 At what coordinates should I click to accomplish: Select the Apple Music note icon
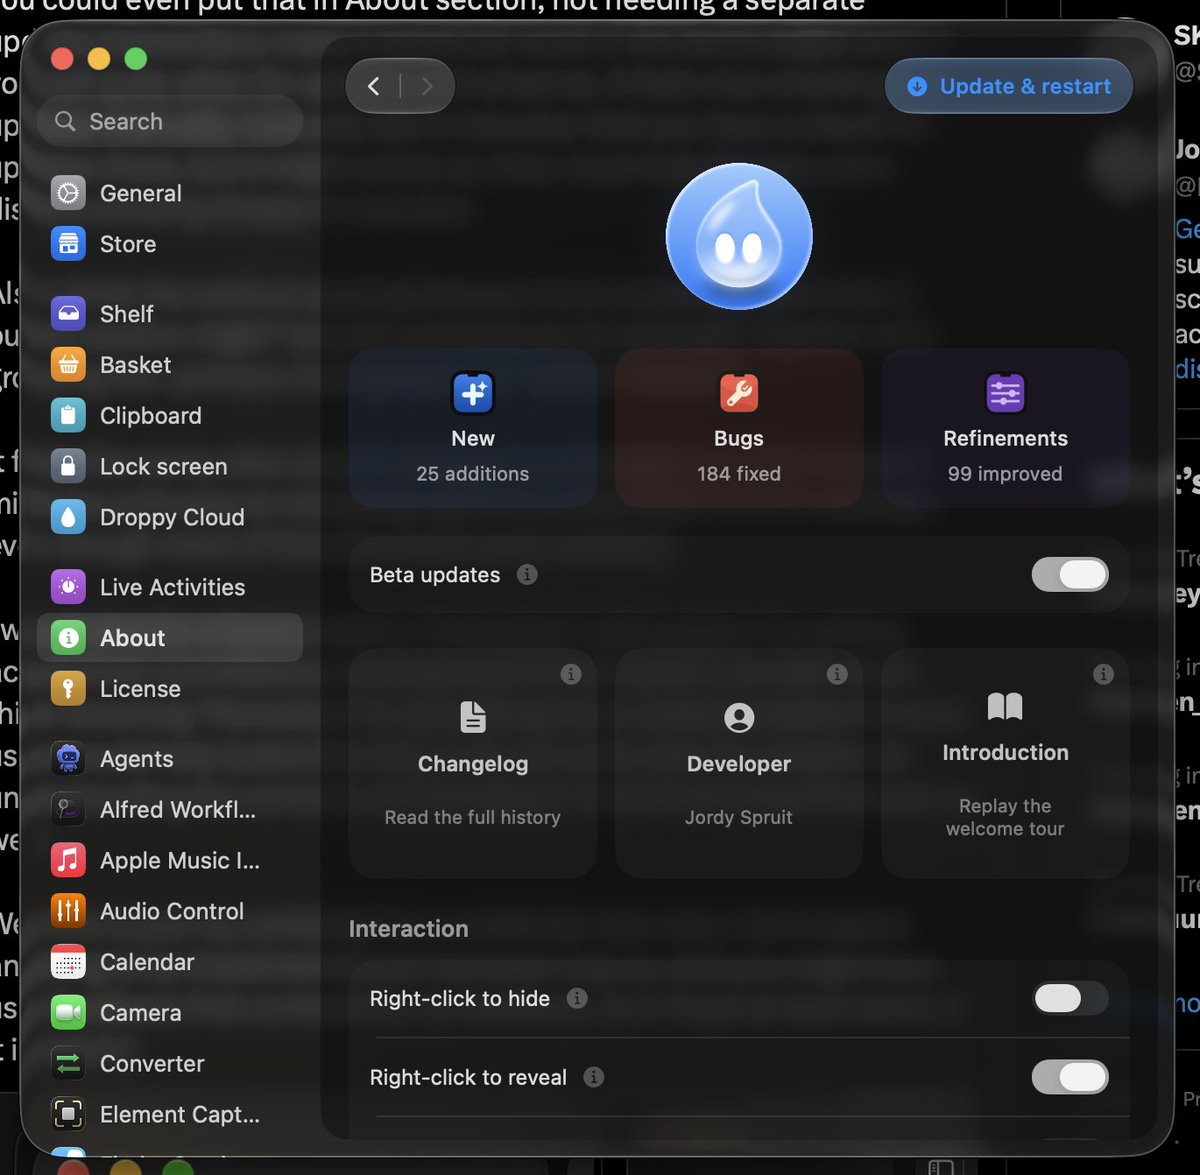[x=68, y=861]
